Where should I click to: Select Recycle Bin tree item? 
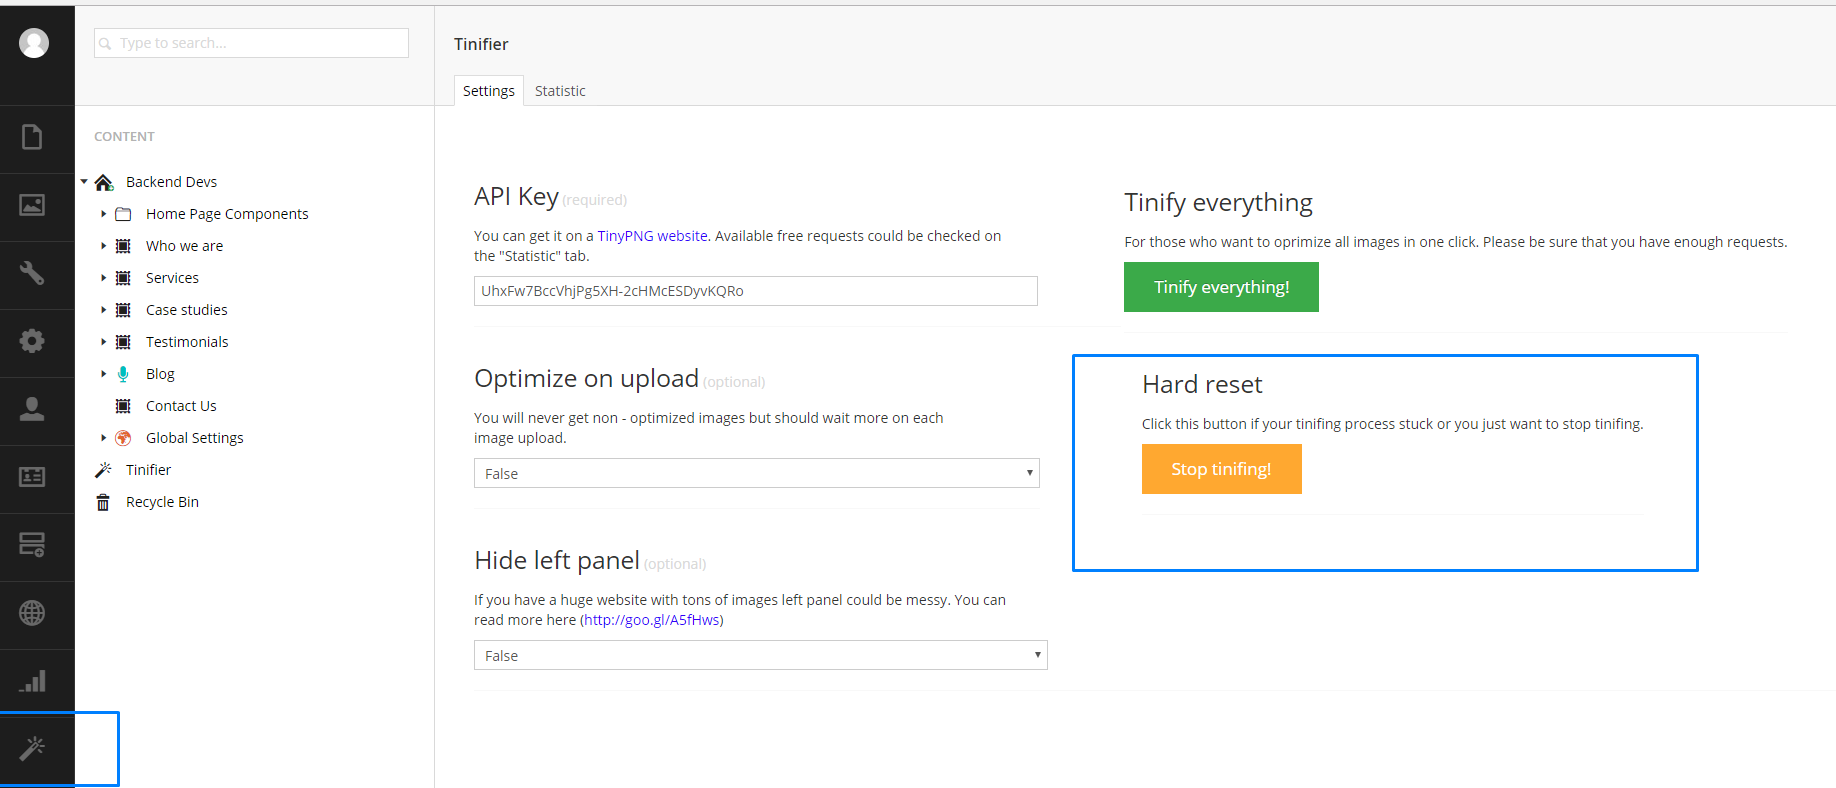(x=162, y=502)
